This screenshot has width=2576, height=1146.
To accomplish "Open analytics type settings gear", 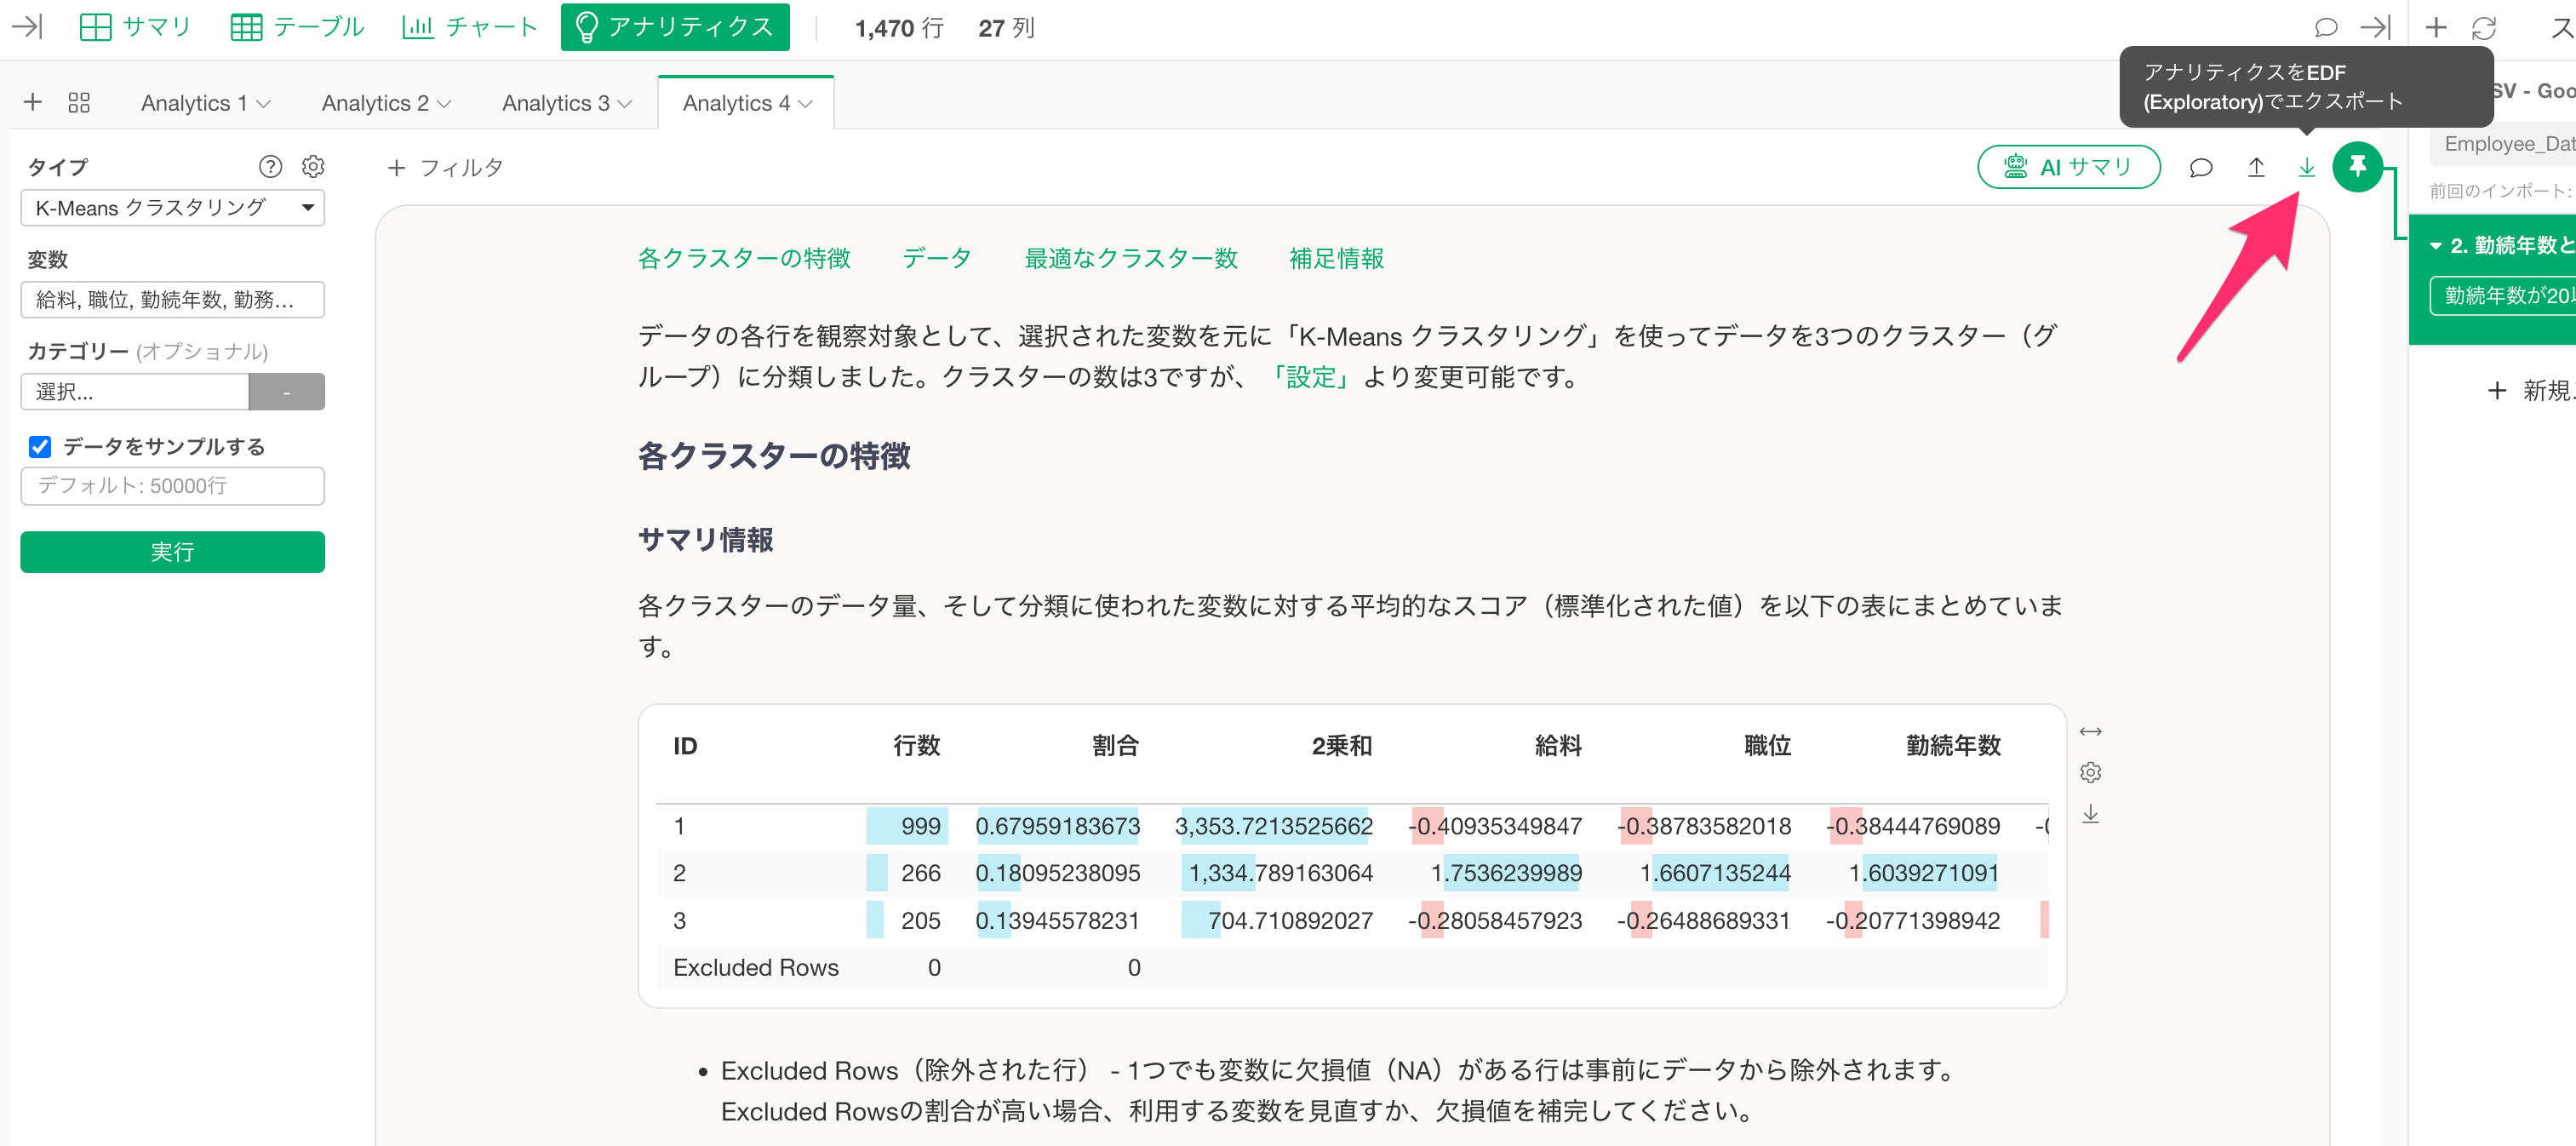I will (313, 166).
